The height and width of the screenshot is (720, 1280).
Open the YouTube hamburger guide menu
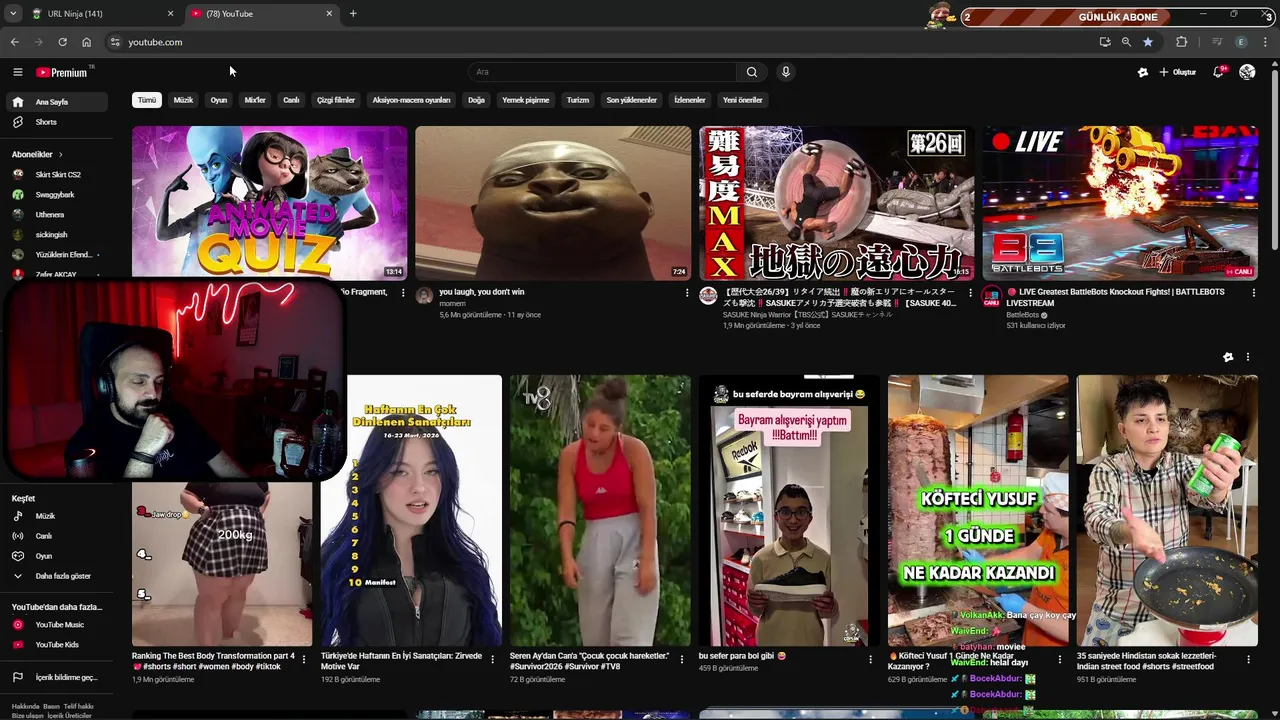[x=17, y=72]
